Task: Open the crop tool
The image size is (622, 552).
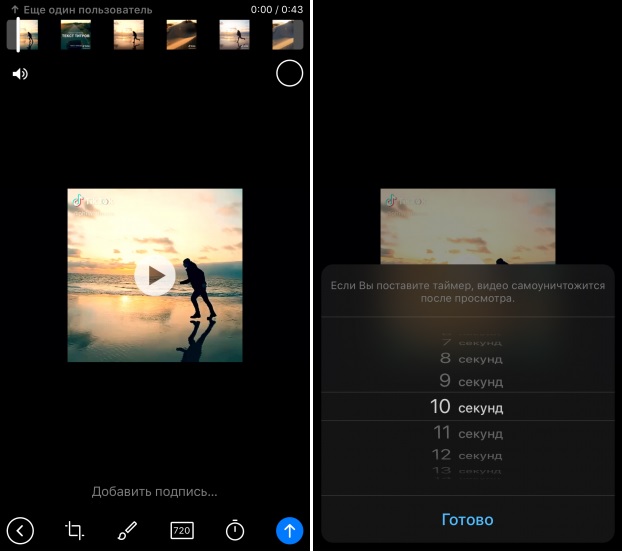Action: pos(74,530)
